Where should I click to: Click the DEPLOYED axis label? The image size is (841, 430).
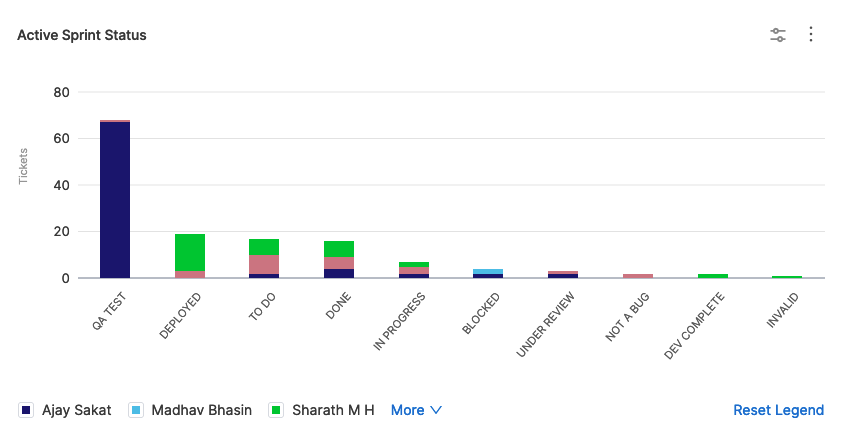(x=181, y=315)
